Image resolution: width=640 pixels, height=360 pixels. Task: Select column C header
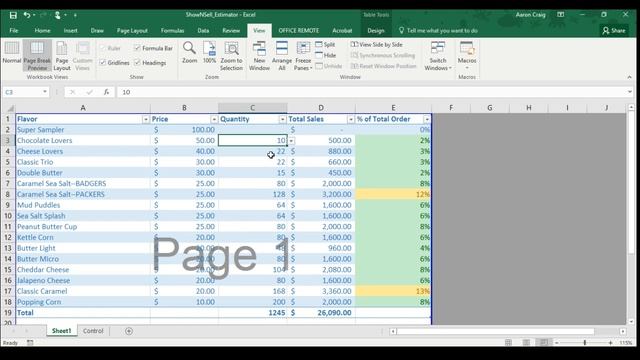252,108
